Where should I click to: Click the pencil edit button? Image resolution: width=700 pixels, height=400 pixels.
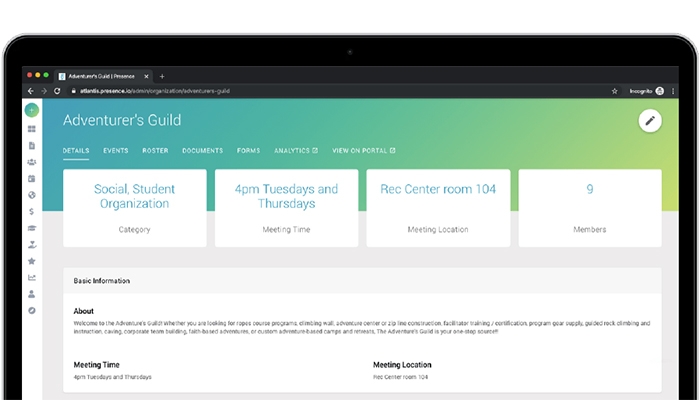(x=650, y=121)
